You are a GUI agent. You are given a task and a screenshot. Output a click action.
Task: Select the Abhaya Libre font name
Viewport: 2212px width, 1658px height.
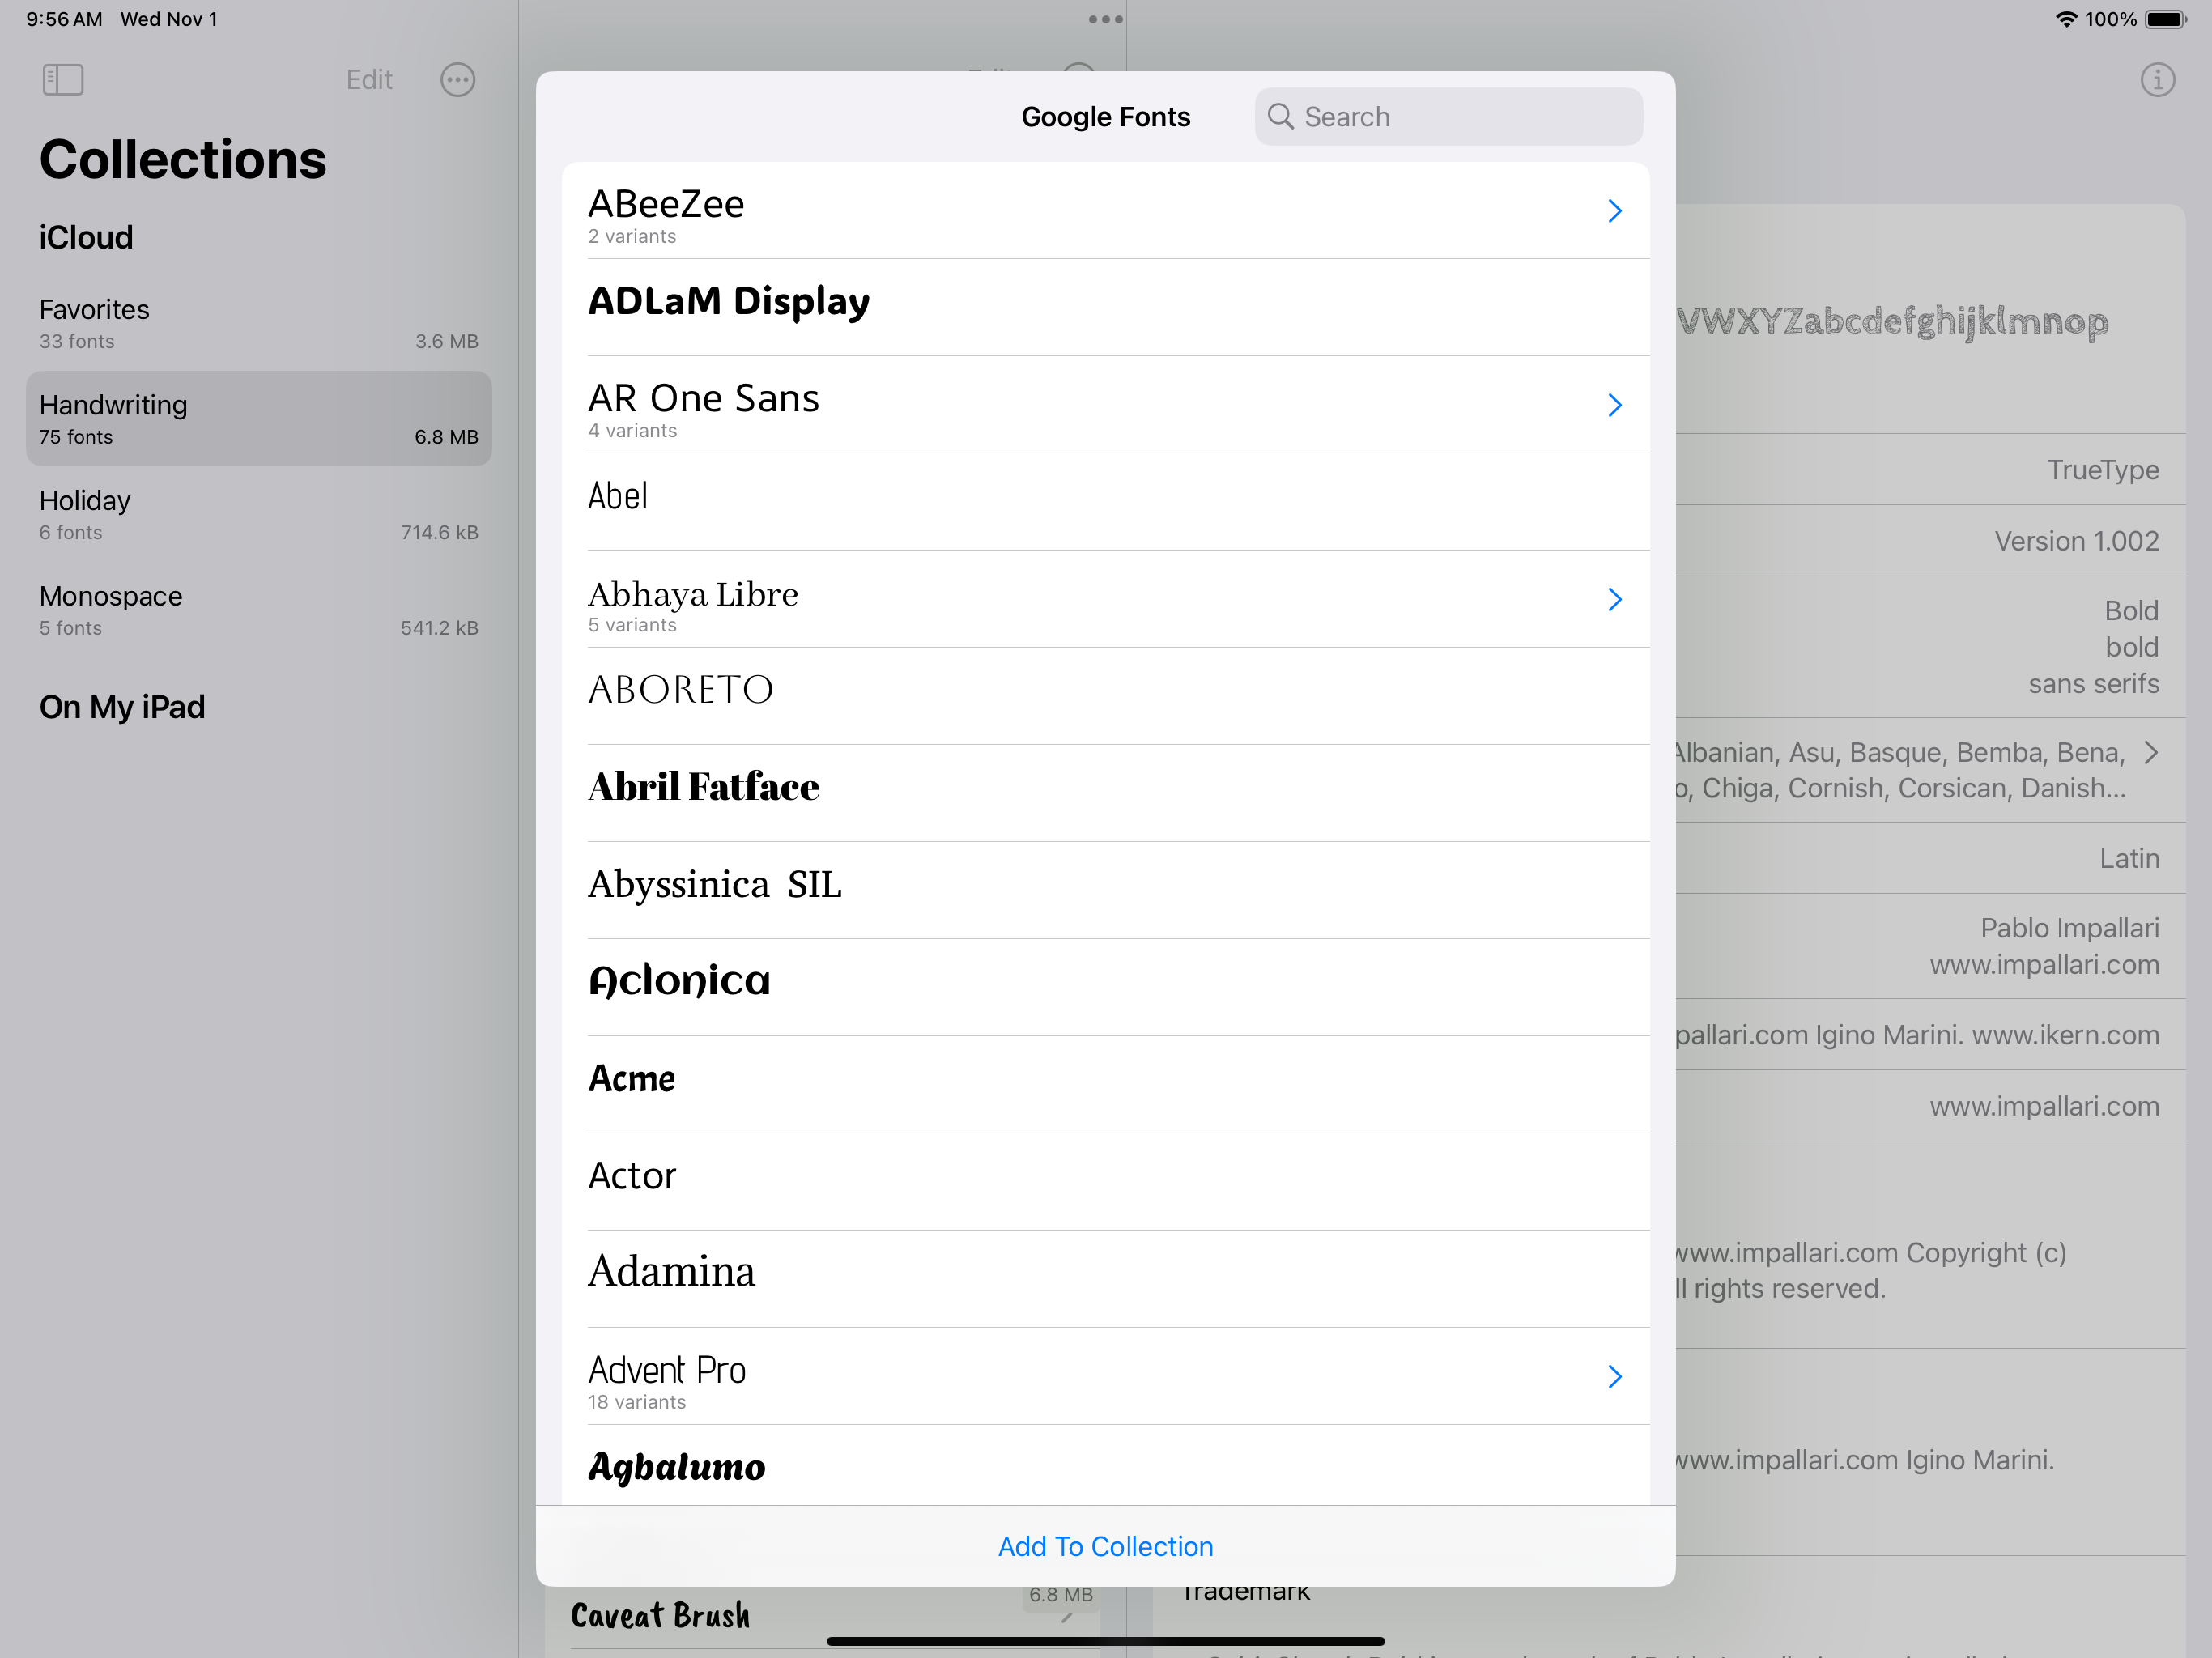[693, 594]
